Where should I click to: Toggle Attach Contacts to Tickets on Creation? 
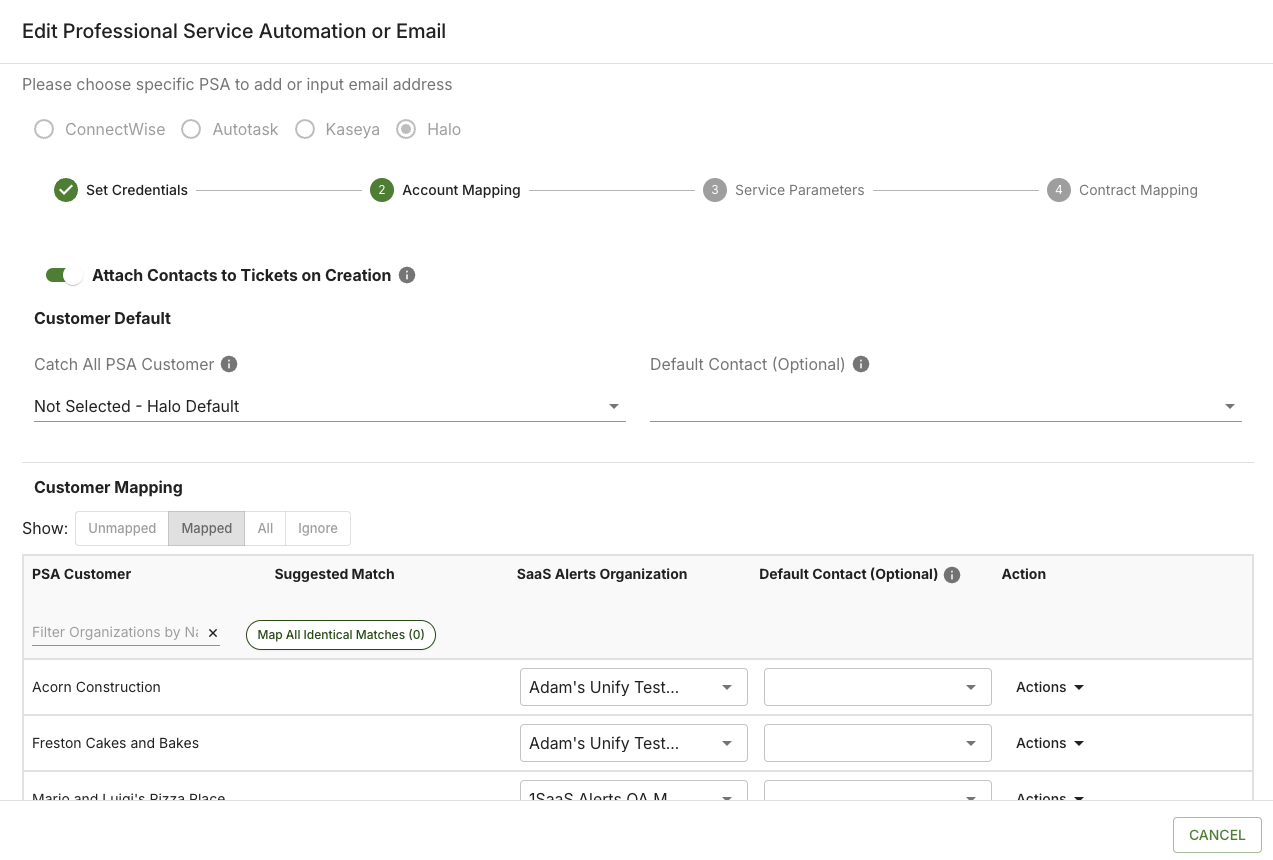[64, 275]
